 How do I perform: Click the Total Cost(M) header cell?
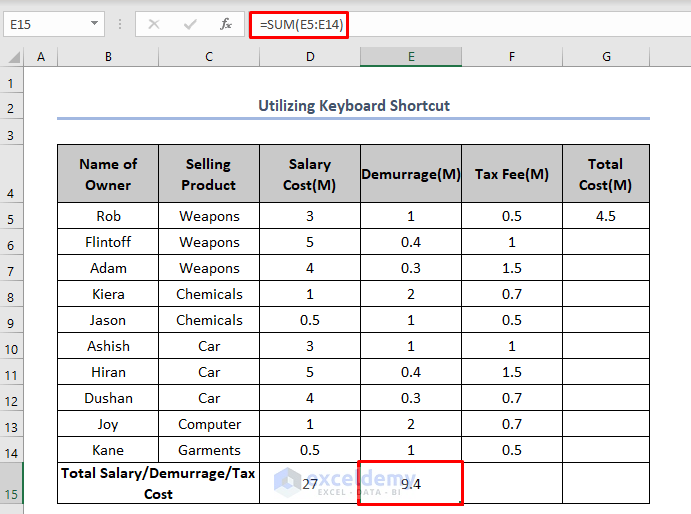click(605, 174)
